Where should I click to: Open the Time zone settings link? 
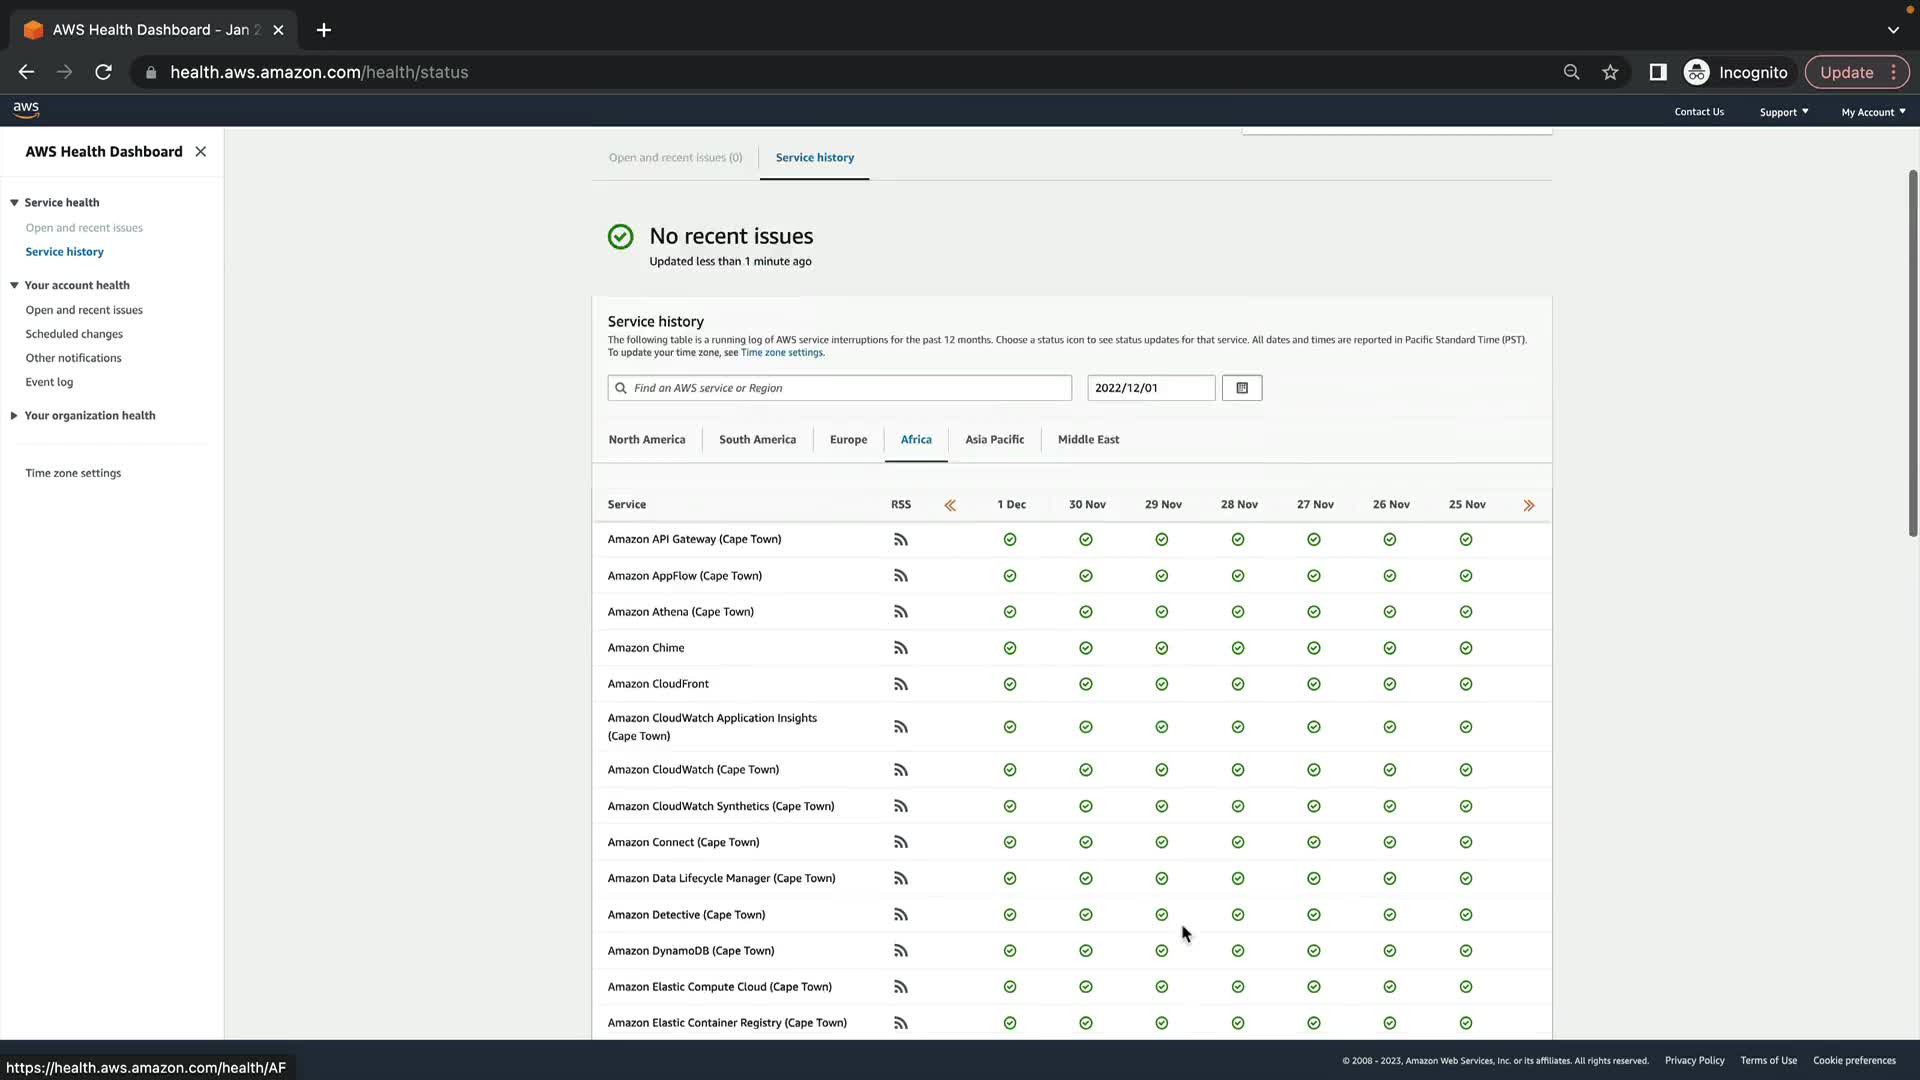782,353
